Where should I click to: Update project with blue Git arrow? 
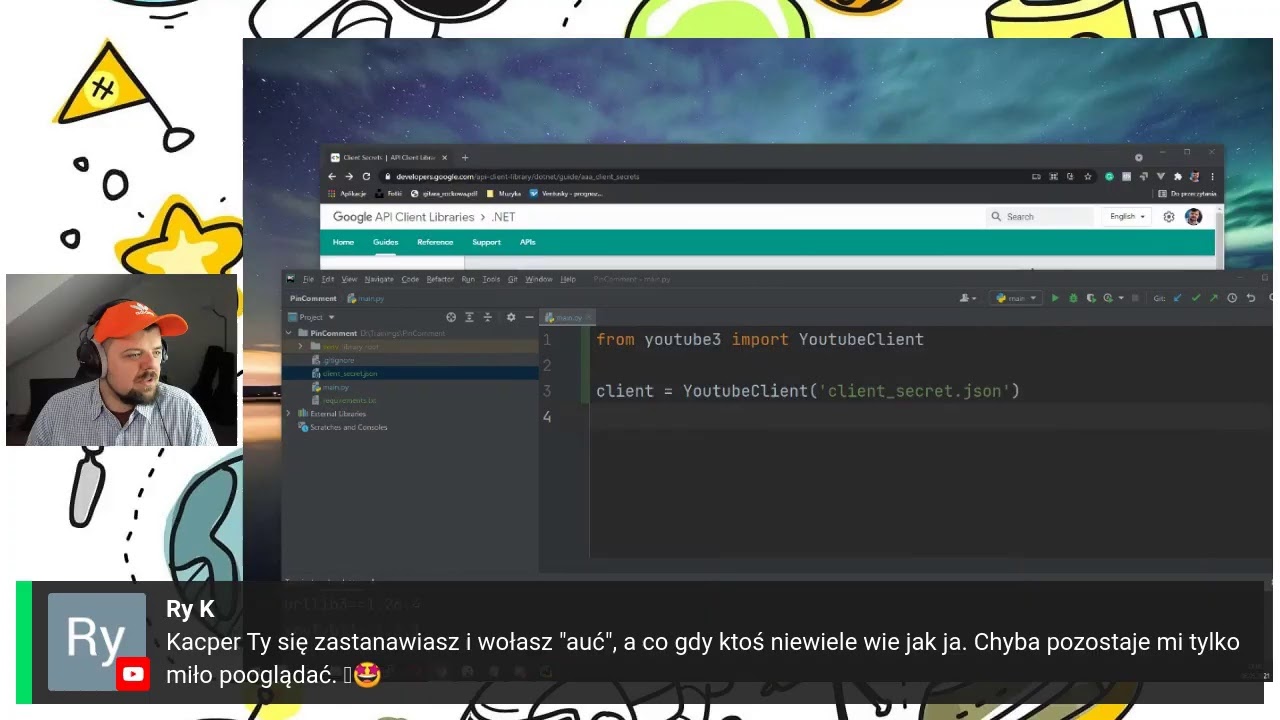pyautogui.click(x=1178, y=298)
